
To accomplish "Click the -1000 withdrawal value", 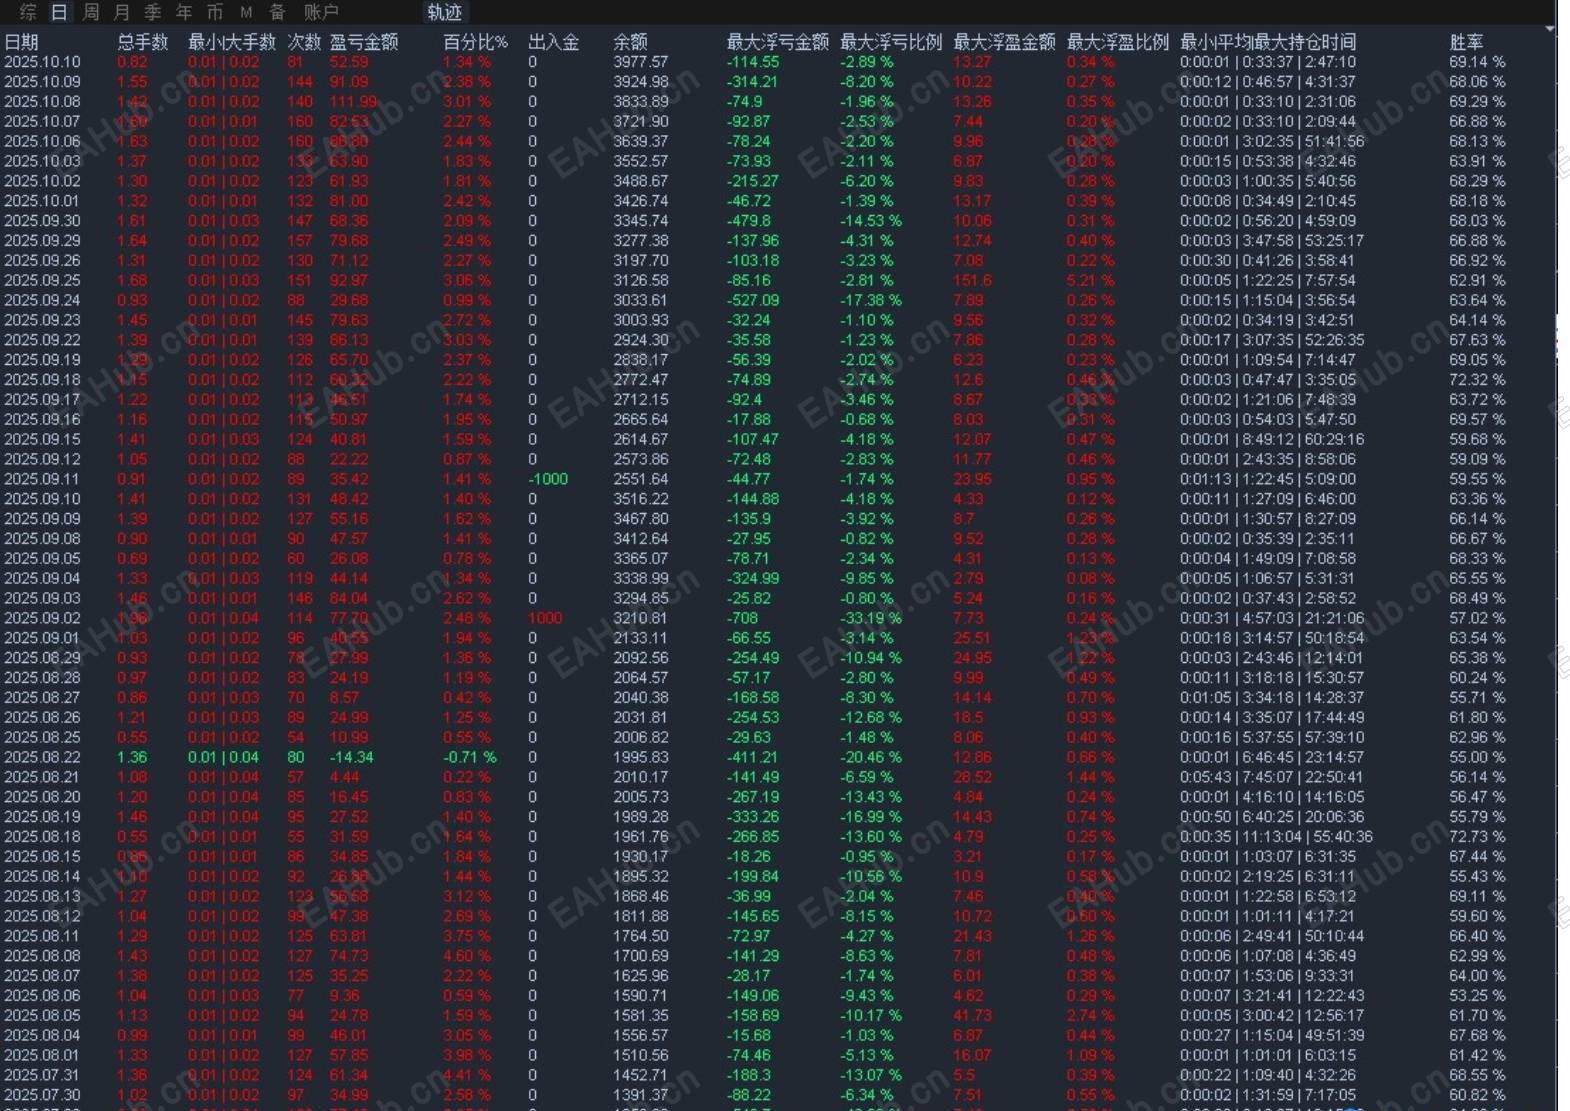I will [x=548, y=479].
